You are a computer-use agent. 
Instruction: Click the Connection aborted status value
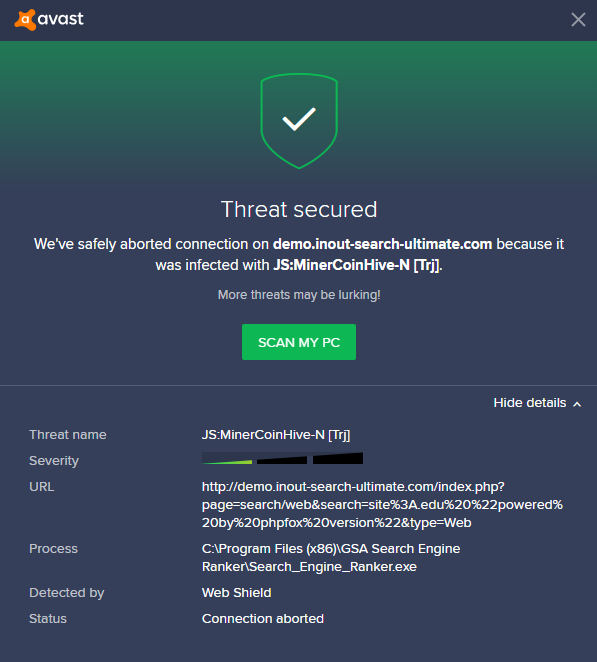[263, 619]
